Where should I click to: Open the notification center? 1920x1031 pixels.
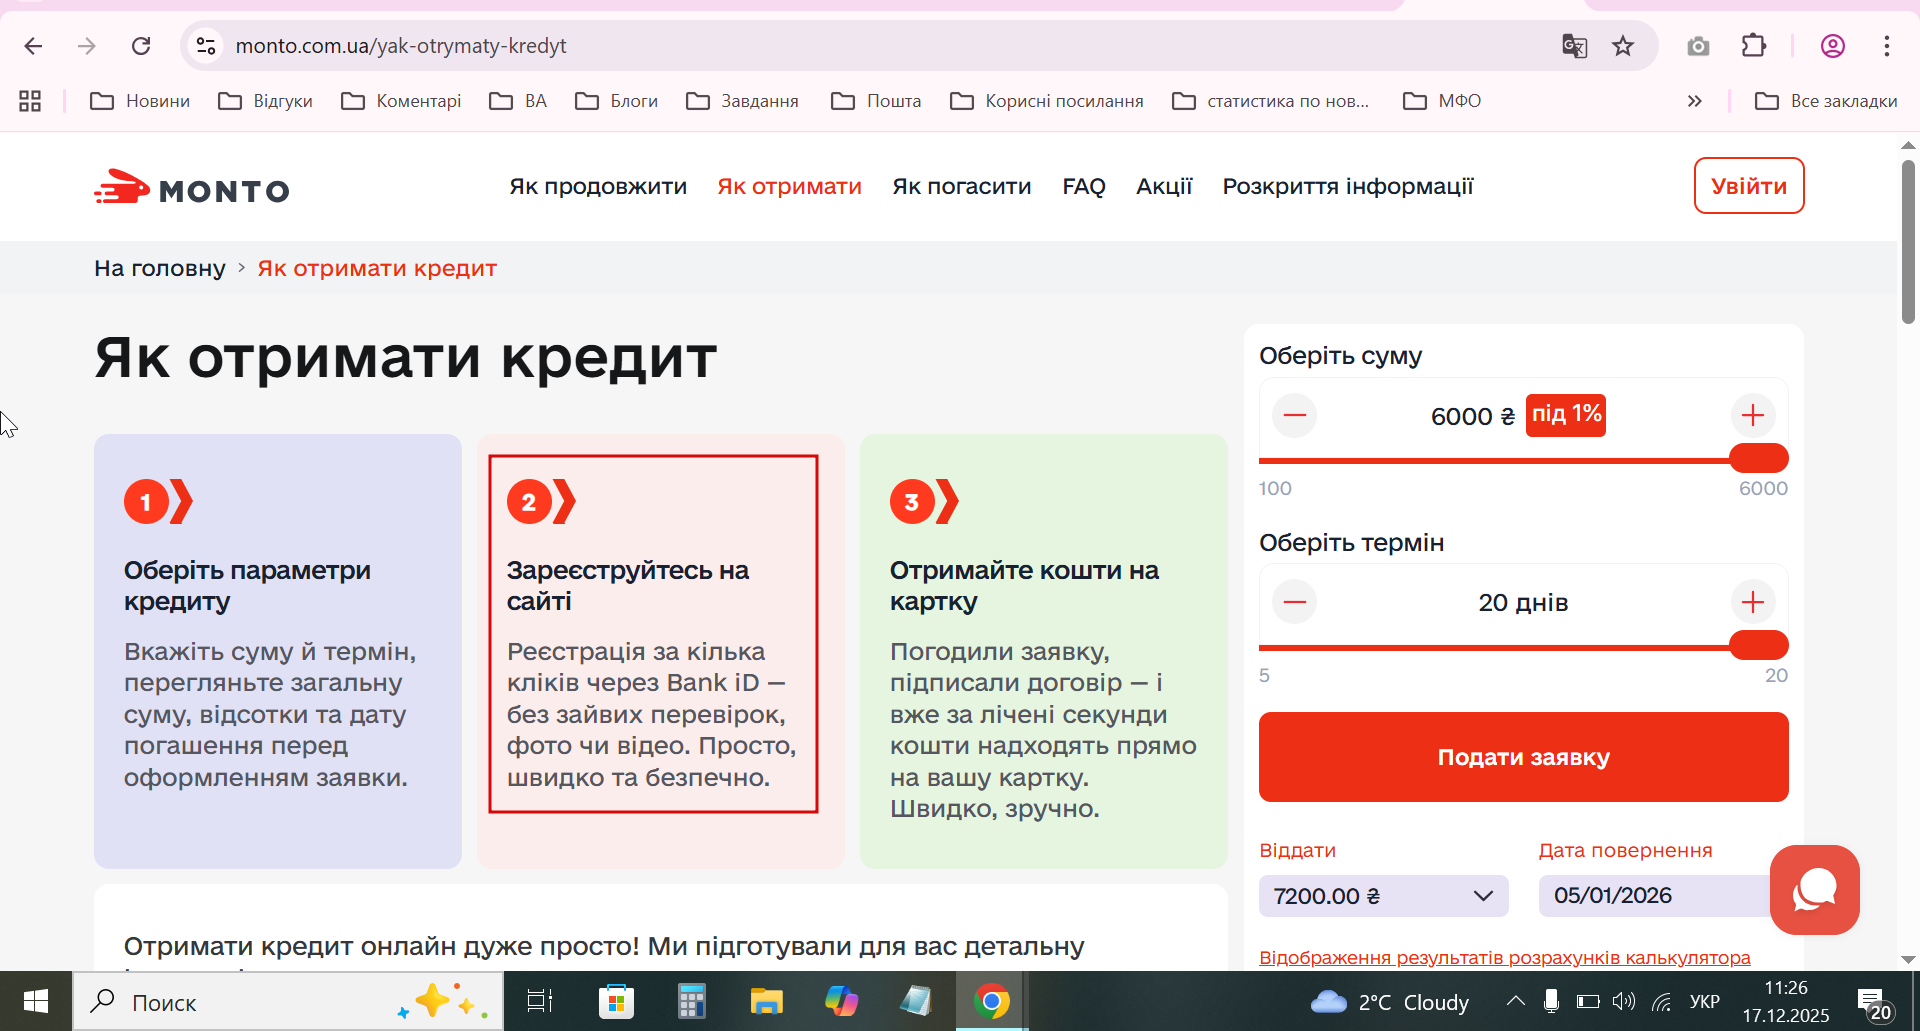coord(1875,1003)
